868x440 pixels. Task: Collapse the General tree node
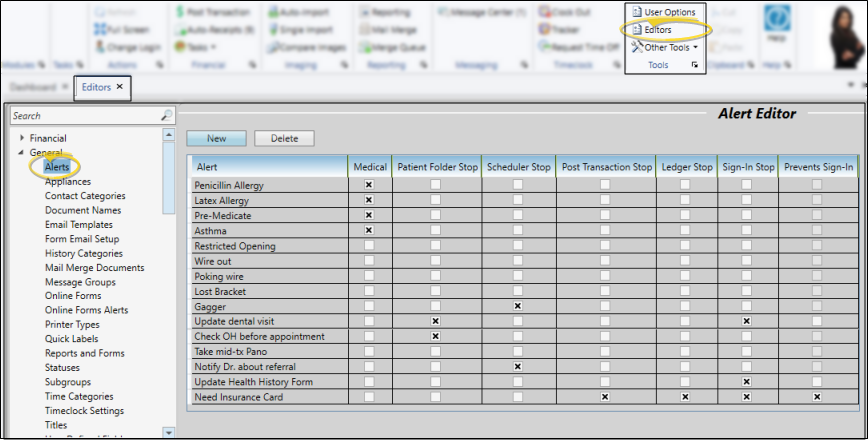pos(20,153)
